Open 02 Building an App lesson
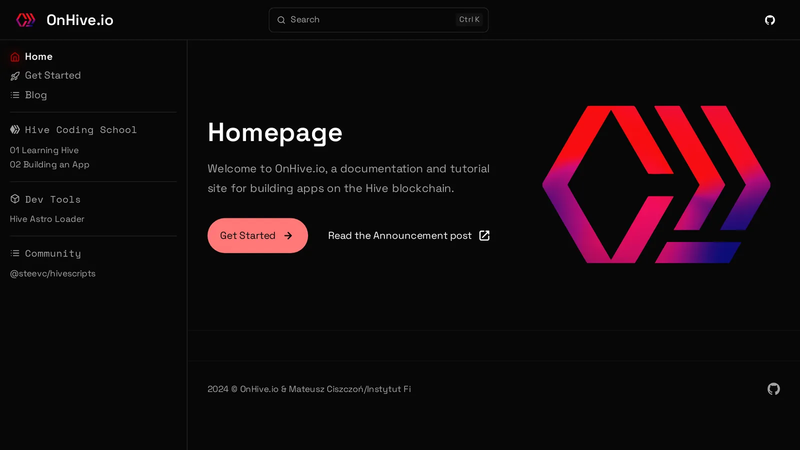This screenshot has height=450, width=800. click(49, 164)
